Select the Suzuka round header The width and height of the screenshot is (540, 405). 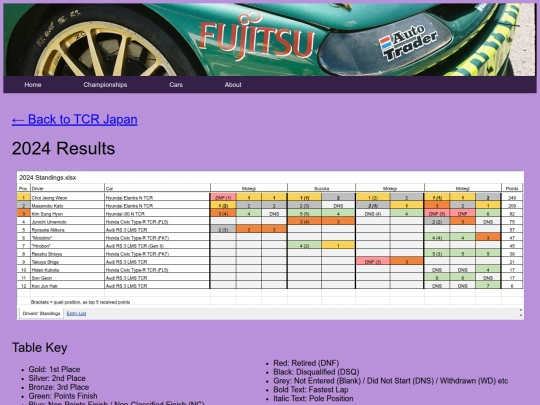coord(321,189)
